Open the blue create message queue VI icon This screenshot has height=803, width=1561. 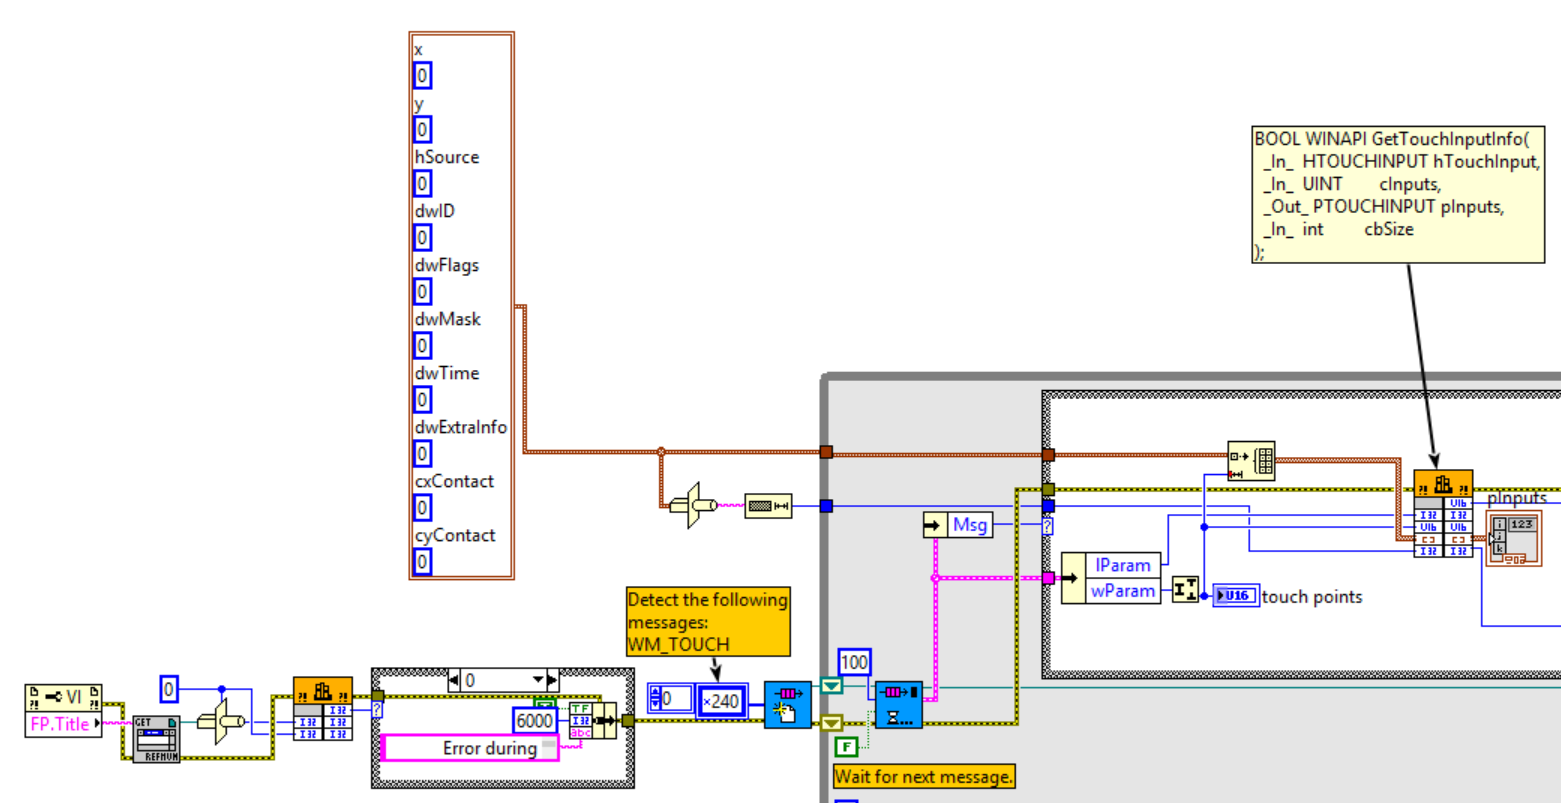click(788, 705)
